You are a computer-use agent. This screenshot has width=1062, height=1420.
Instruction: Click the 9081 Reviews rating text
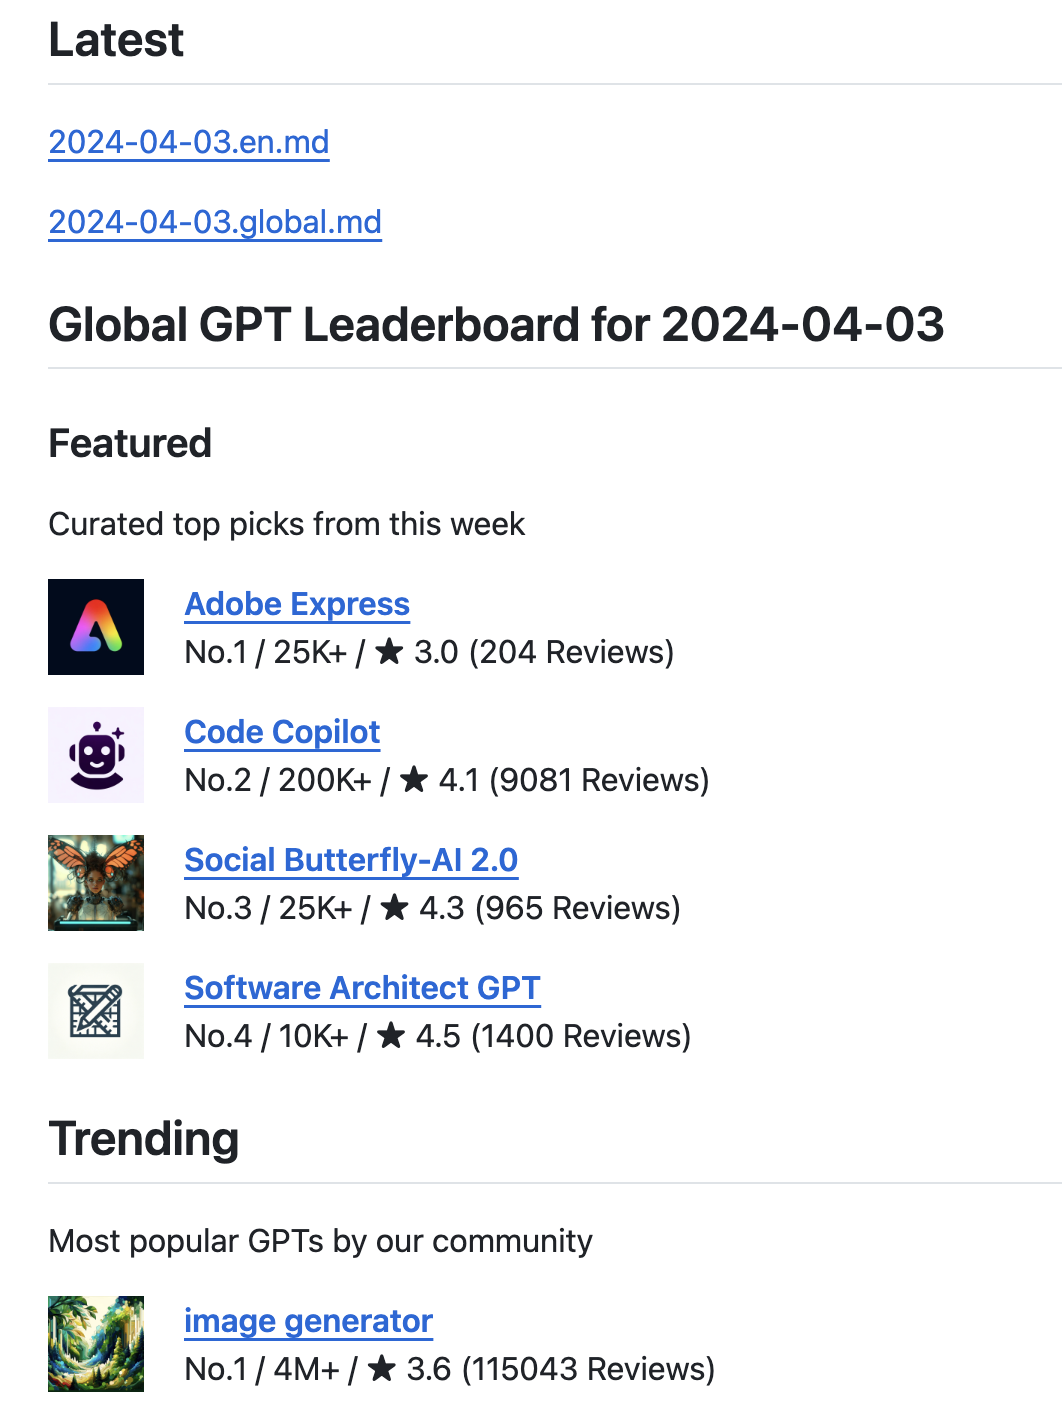coord(599,780)
